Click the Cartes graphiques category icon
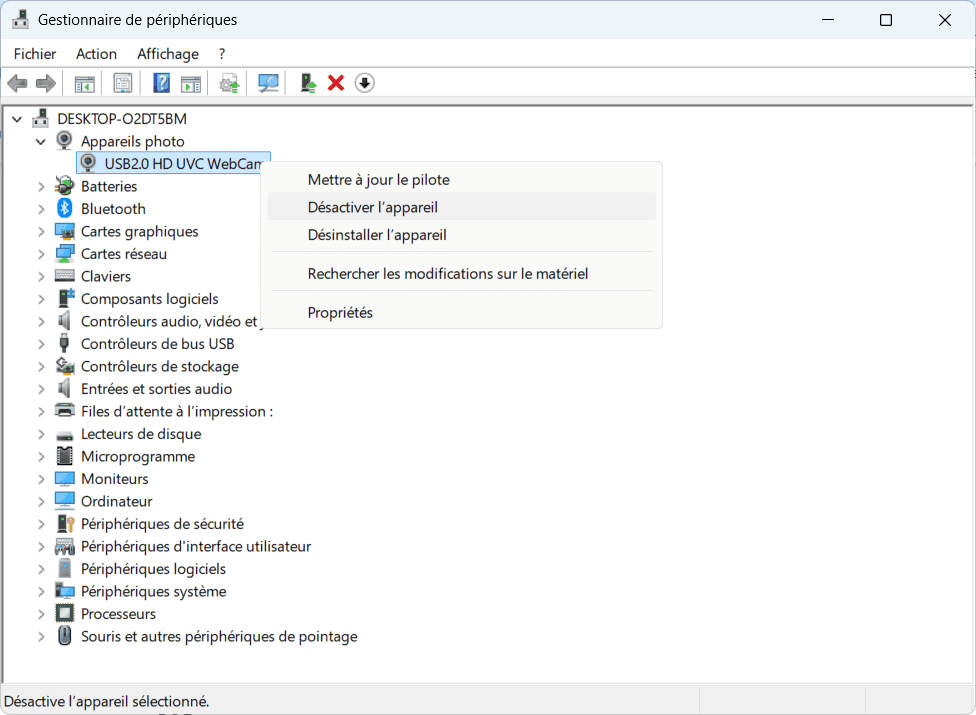This screenshot has height=715, width=976. coord(65,231)
